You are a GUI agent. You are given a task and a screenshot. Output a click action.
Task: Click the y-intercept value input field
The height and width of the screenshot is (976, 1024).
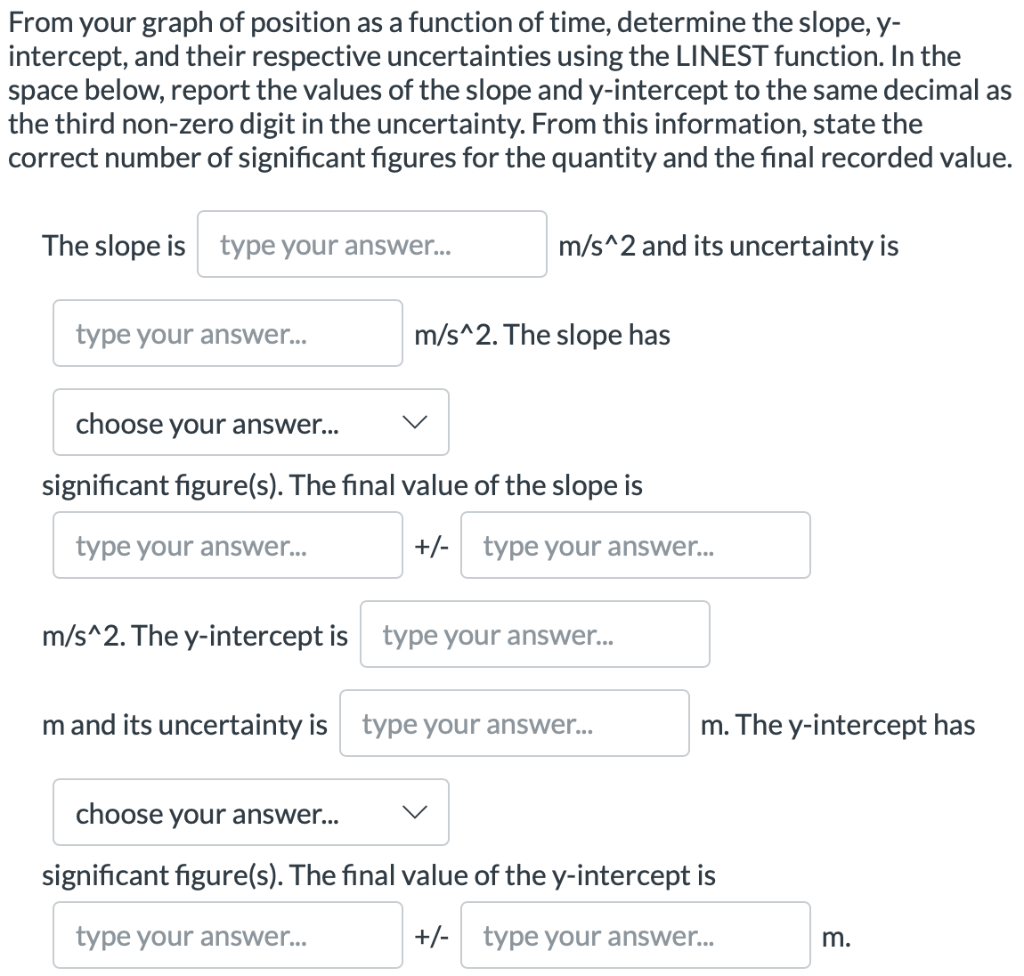[x=534, y=634]
